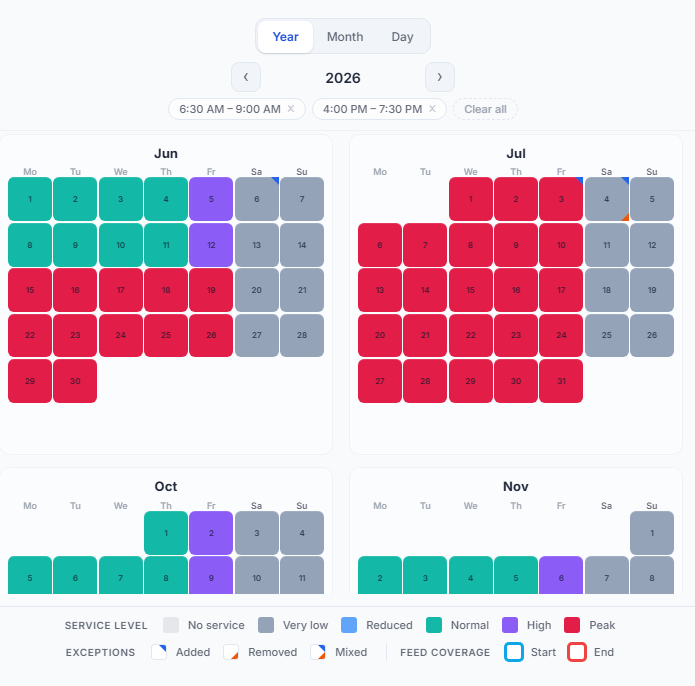Viewport: 695px width, 686px height.
Task: Switch to the Month view tab
Action: pos(345,37)
